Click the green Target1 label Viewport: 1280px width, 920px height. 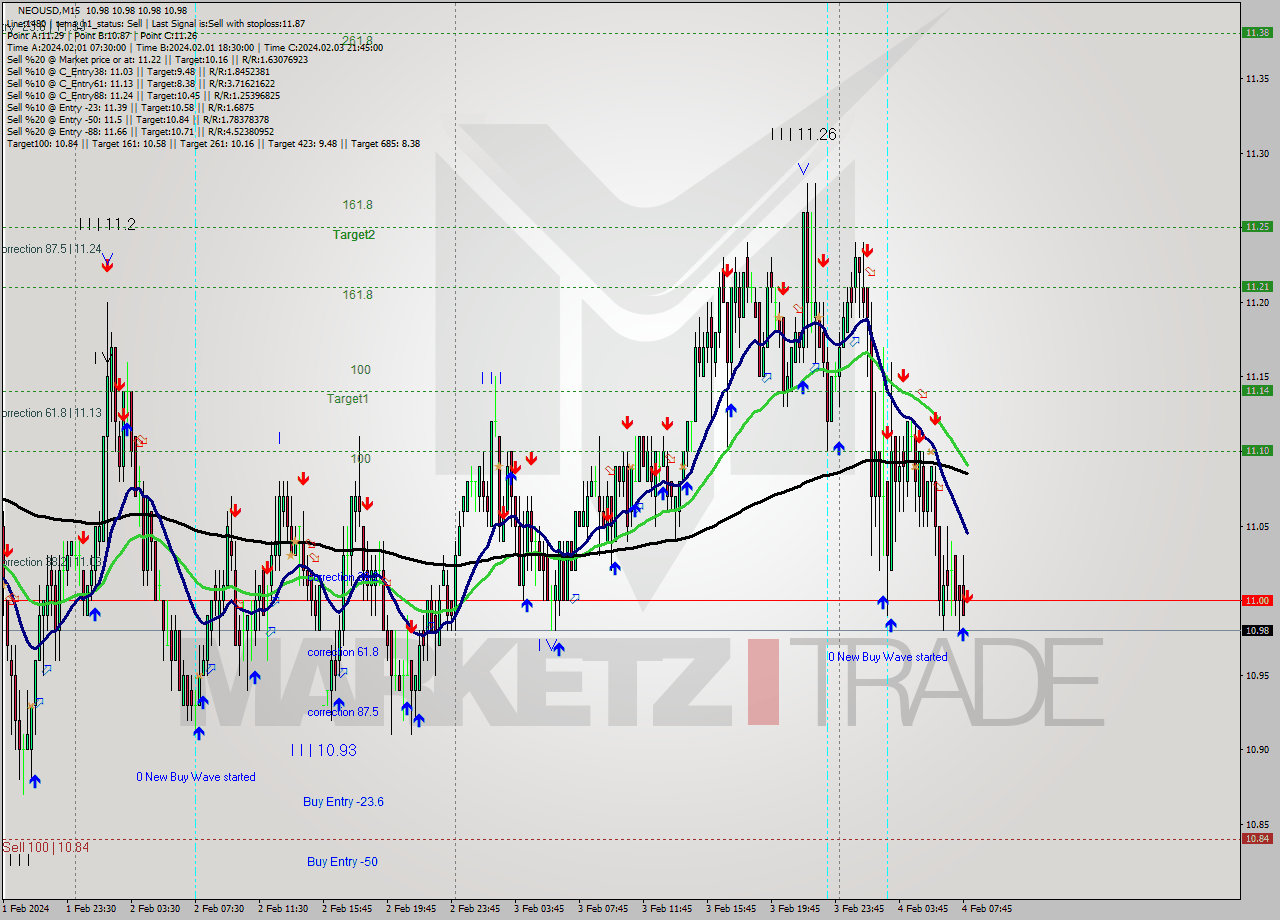tap(348, 398)
